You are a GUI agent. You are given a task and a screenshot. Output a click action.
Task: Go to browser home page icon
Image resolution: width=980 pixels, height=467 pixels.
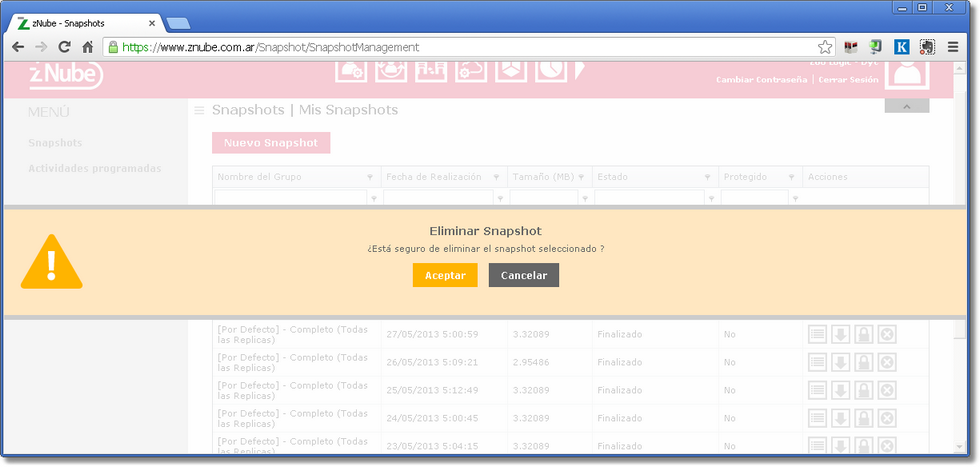point(88,47)
